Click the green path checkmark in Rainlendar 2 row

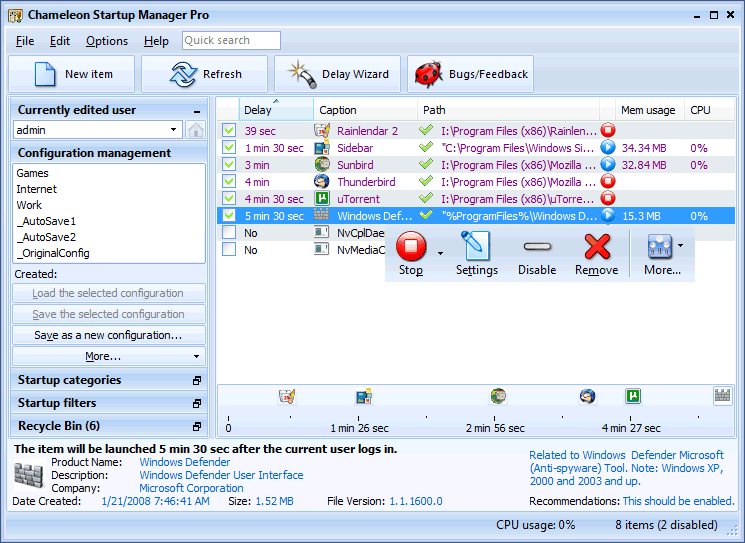(x=426, y=130)
